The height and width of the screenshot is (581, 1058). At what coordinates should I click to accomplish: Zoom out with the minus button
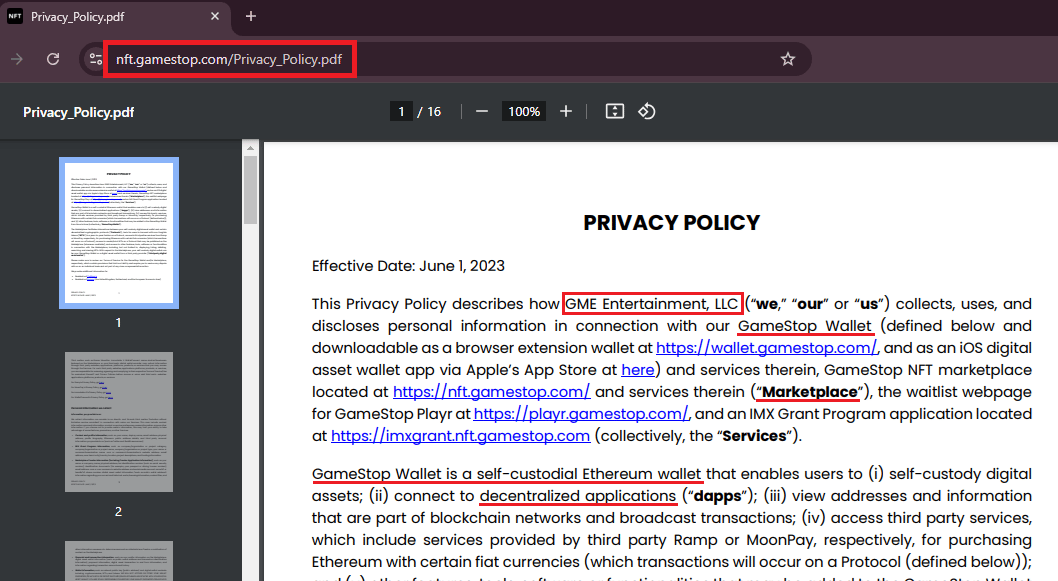click(x=482, y=111)
